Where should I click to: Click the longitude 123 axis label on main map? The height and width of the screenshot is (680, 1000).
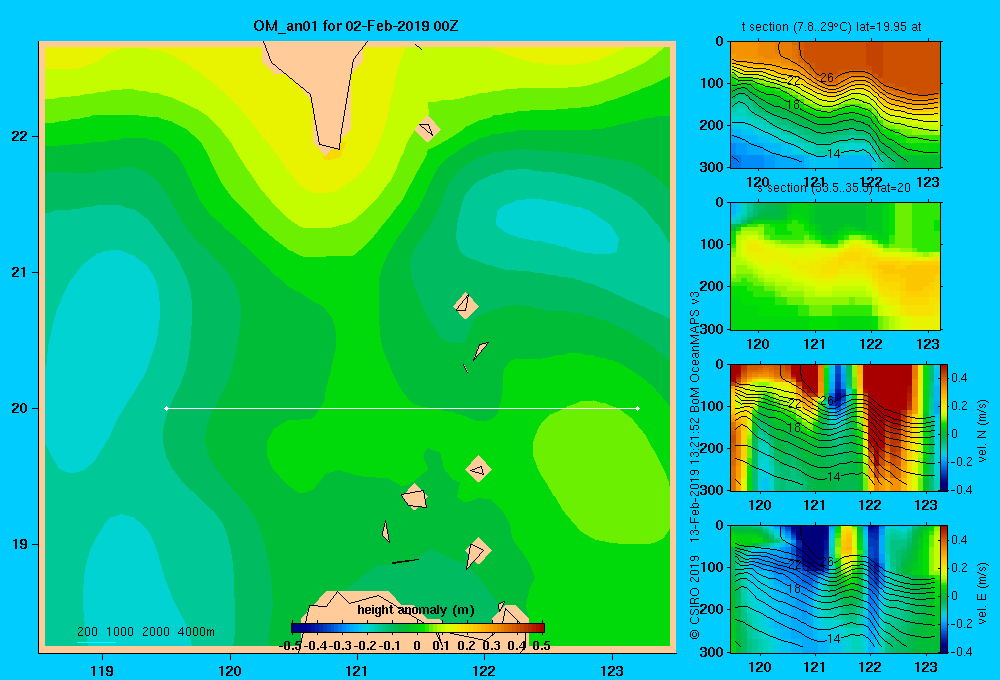click(612, 670)
